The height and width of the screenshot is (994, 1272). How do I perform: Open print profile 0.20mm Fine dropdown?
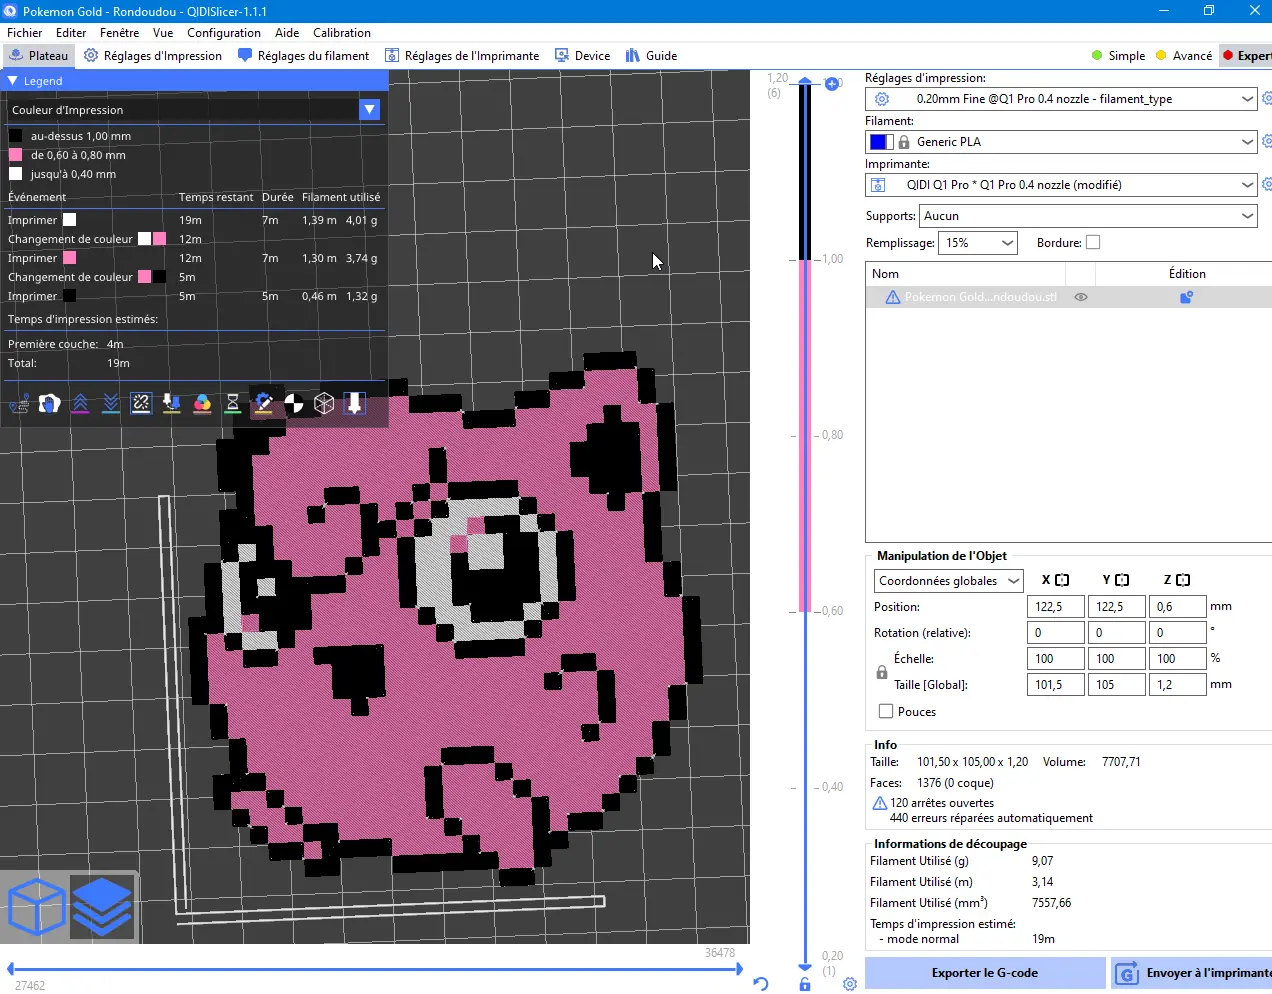coord(1060,99)
